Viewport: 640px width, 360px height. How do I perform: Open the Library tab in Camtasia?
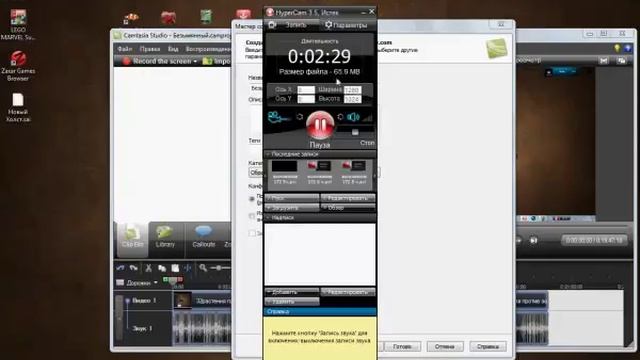click(165, 238)
